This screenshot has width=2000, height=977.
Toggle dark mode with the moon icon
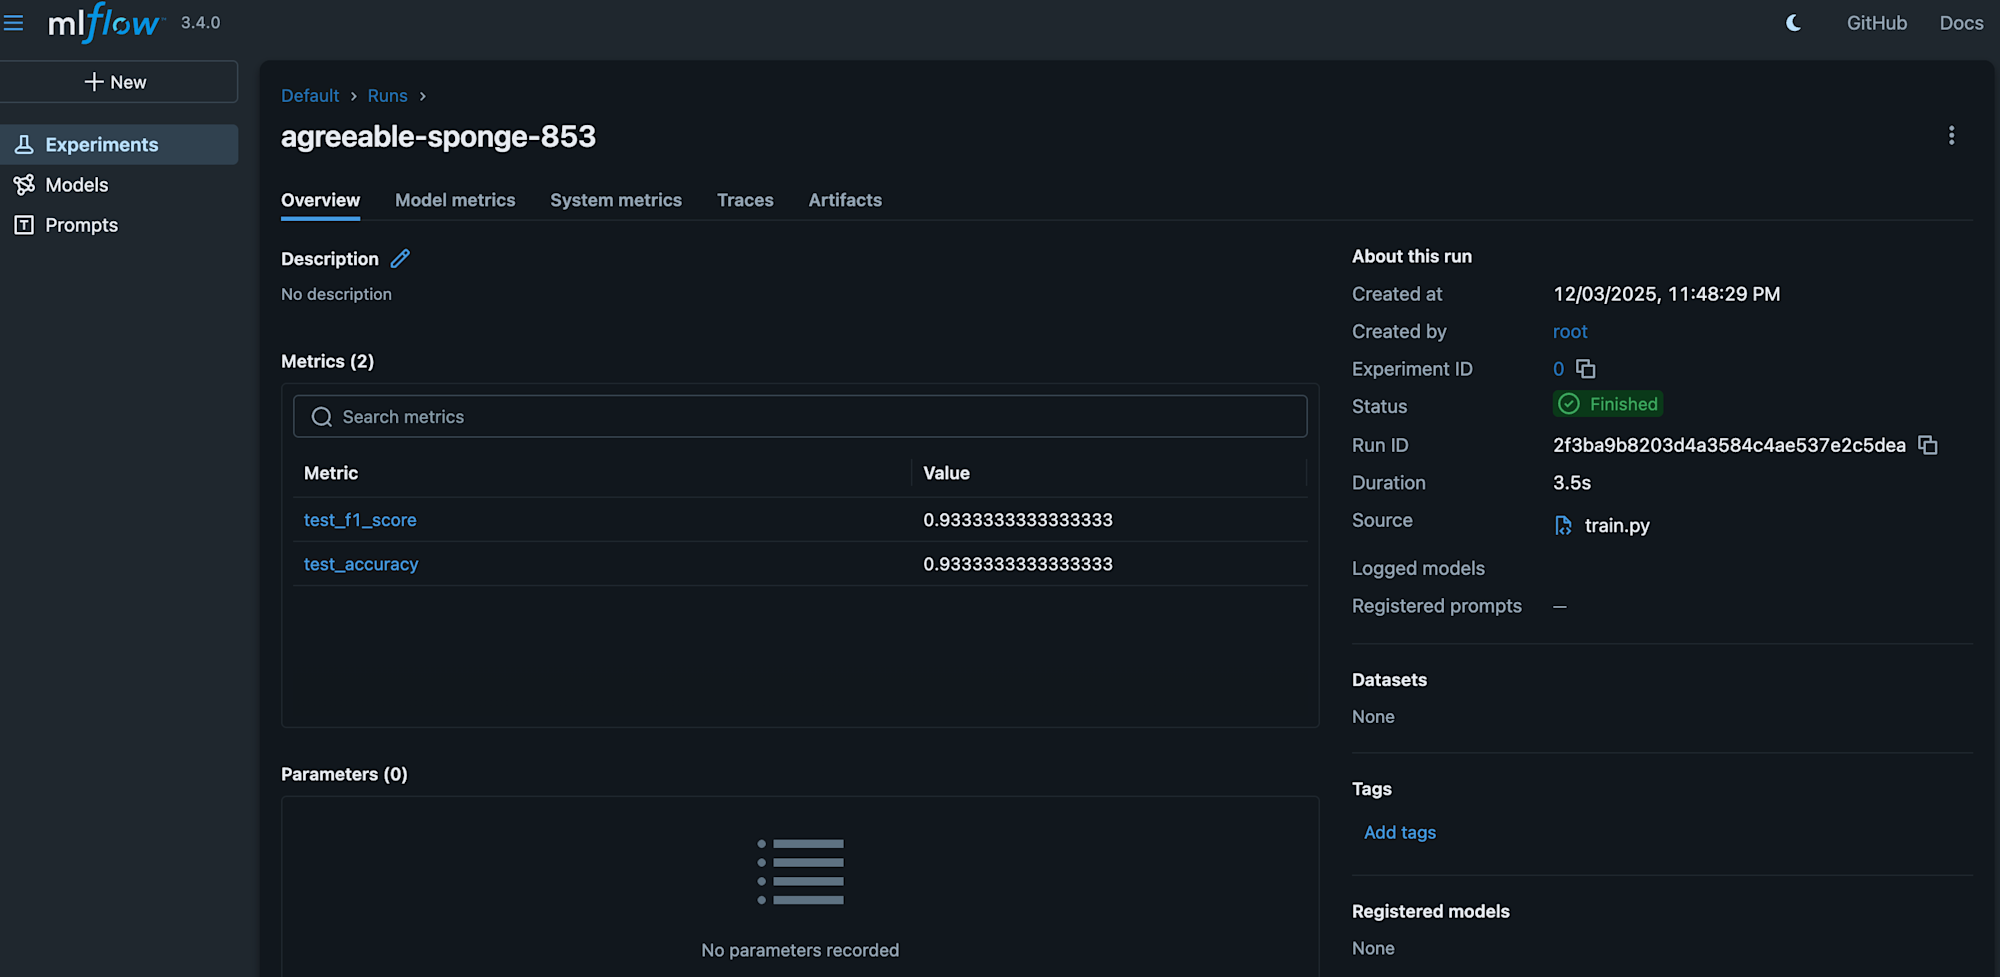pyautogui.click(x=1792, y=22)
